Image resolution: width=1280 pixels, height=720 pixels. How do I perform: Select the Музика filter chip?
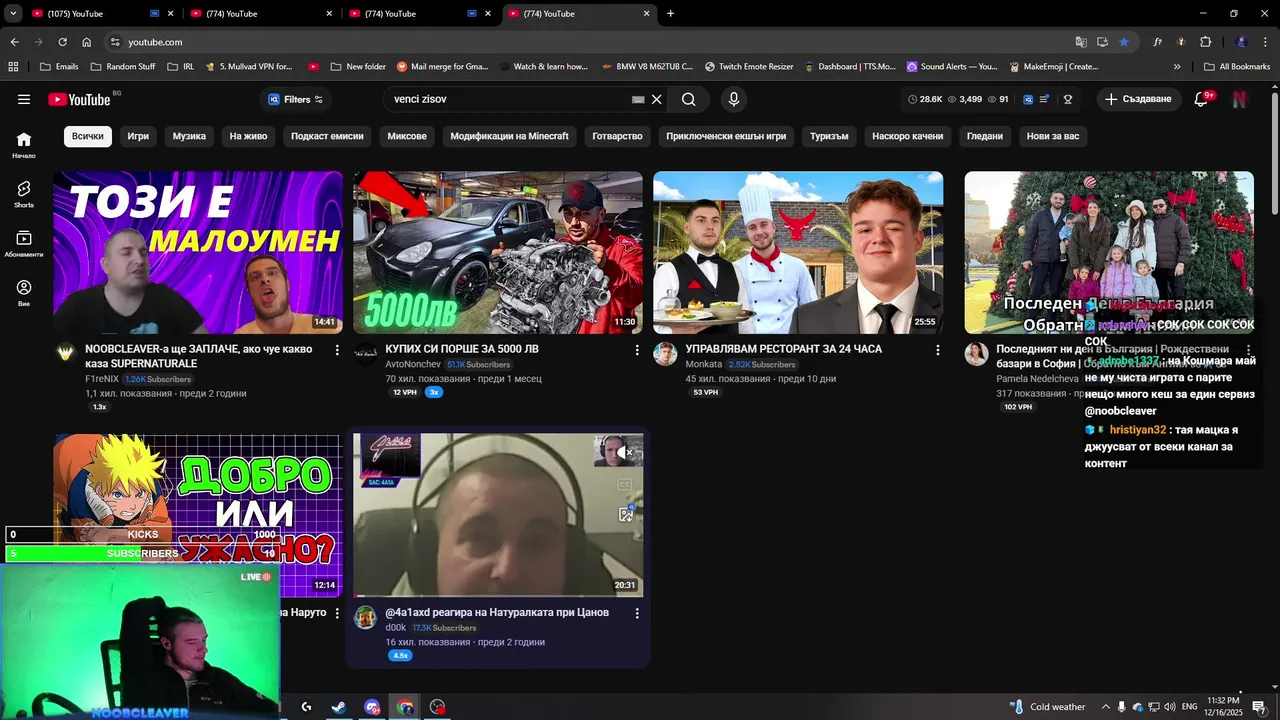pos(189,136)
